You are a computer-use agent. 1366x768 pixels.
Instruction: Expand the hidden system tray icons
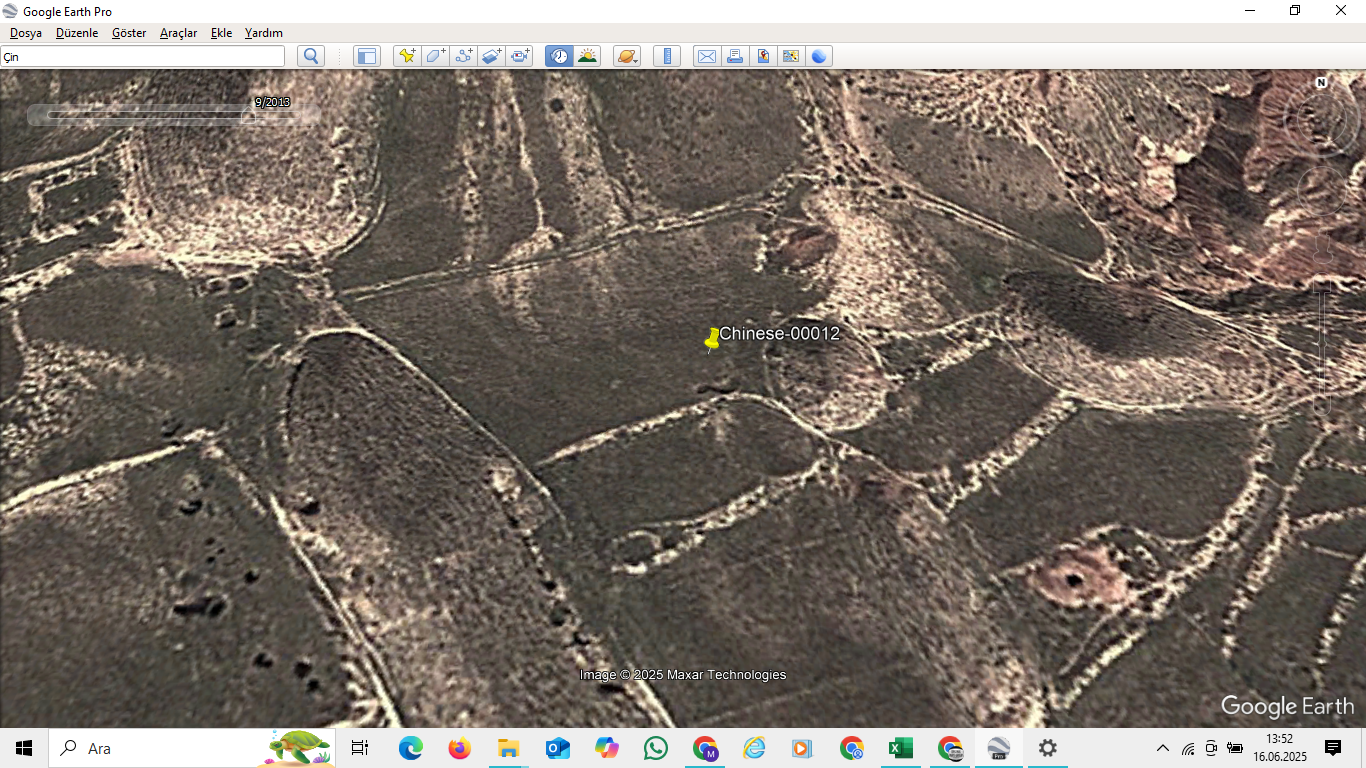[x=1162, y=748]
